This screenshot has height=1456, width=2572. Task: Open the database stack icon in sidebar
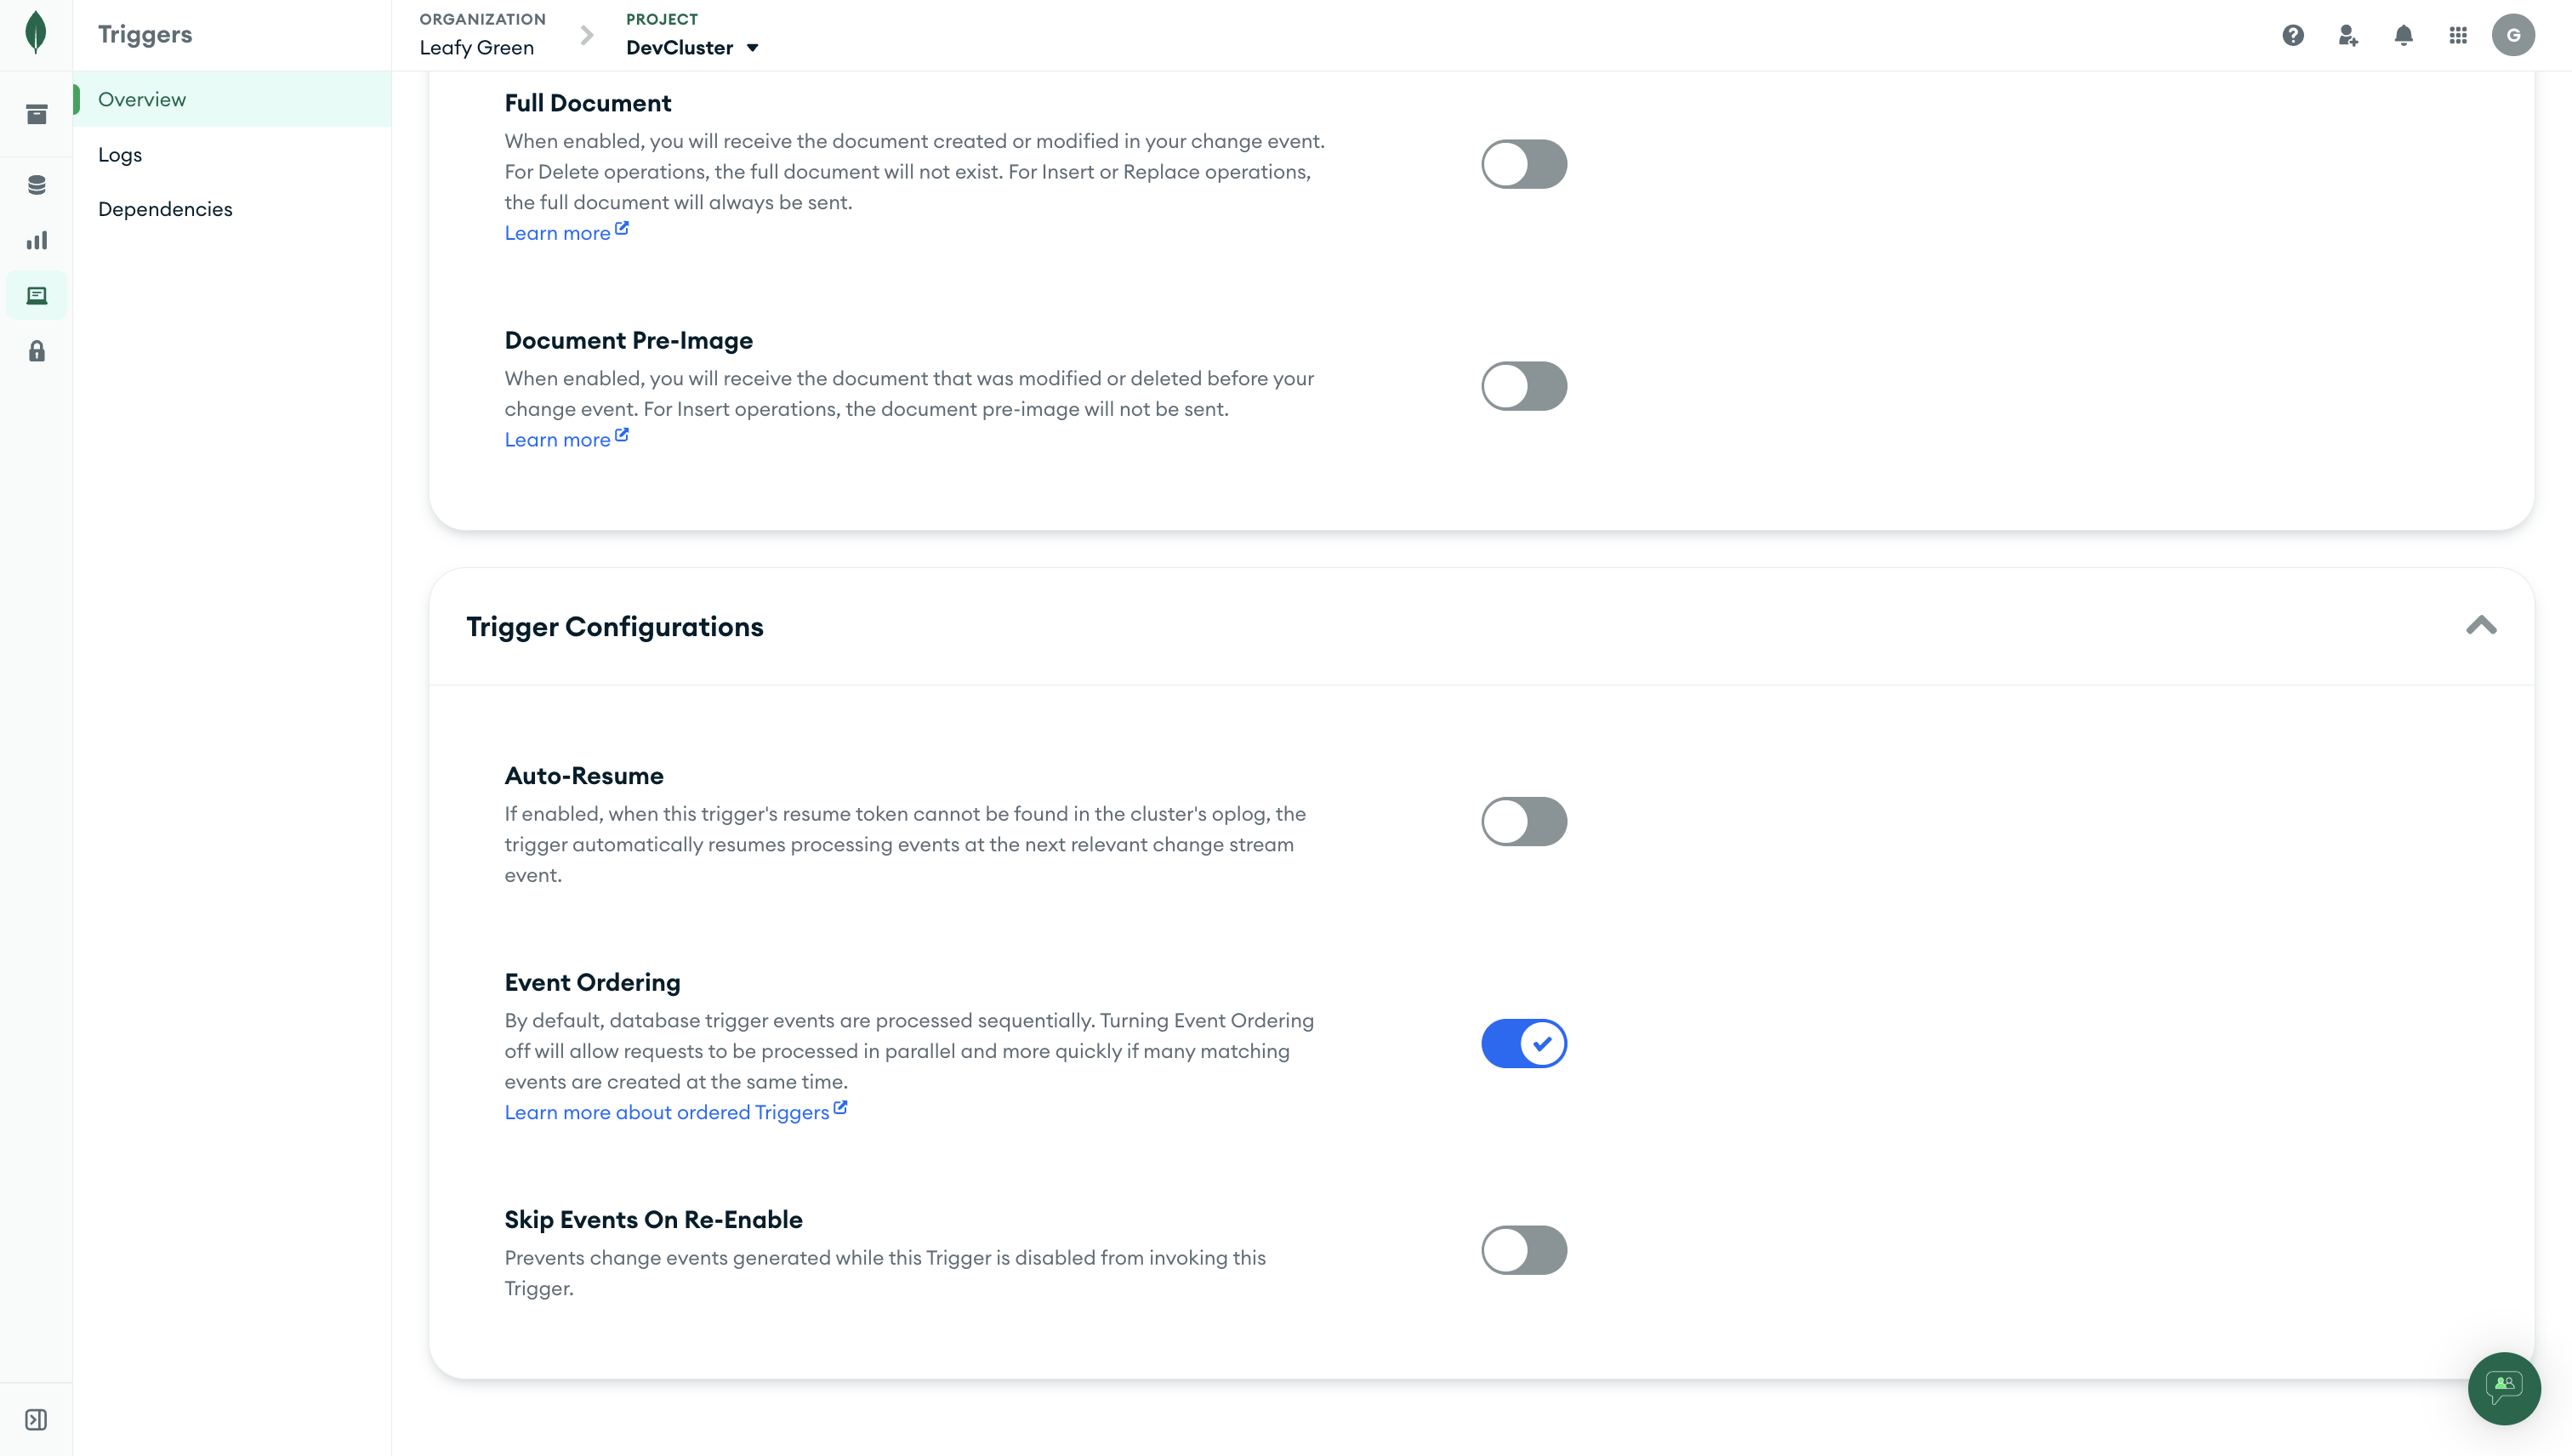(x=37, y=185)
